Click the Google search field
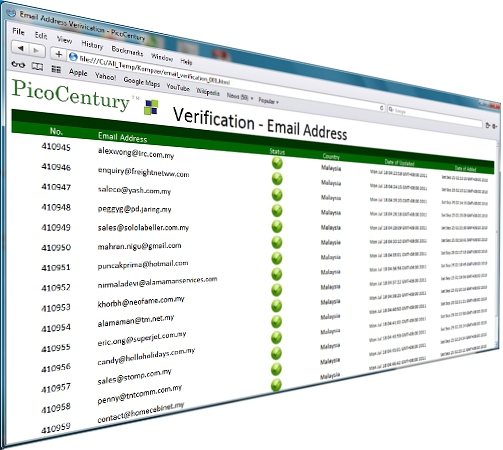 435,116
